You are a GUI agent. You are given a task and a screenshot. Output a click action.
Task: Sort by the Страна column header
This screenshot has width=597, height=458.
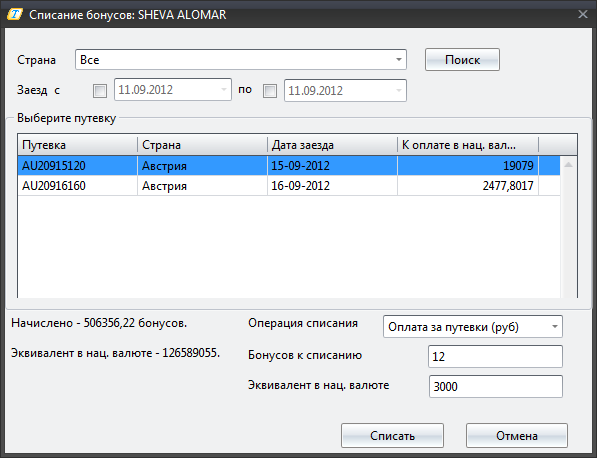pyautogui.click(x=203, y=145)
